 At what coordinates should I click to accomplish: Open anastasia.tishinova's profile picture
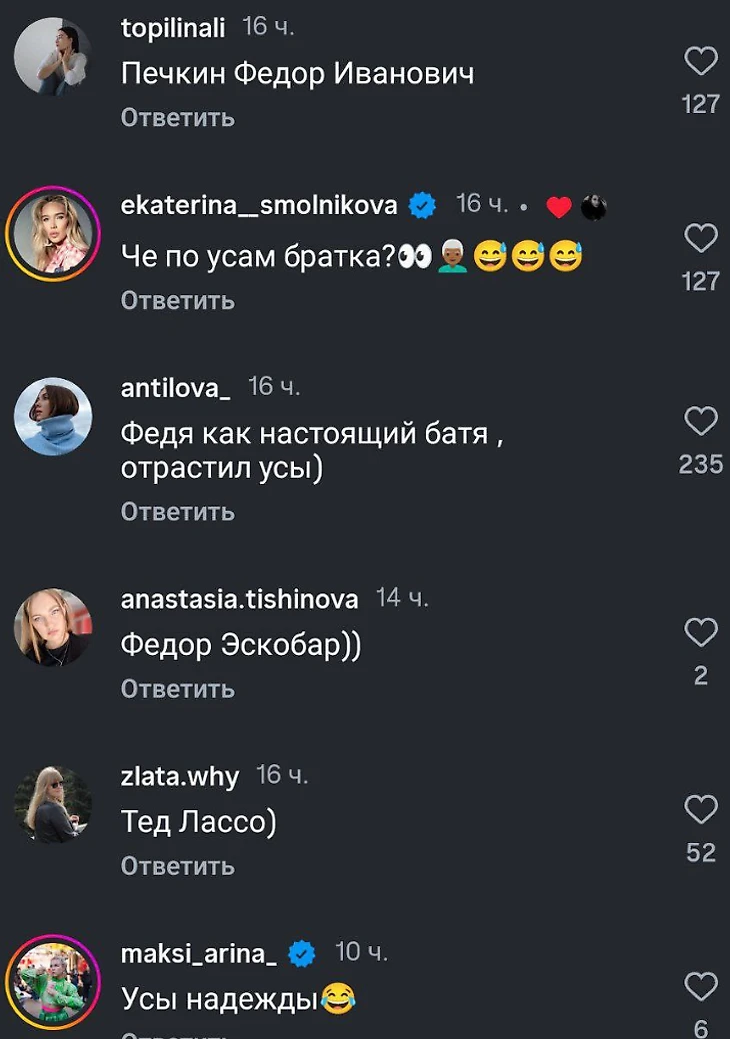point(52,627)
